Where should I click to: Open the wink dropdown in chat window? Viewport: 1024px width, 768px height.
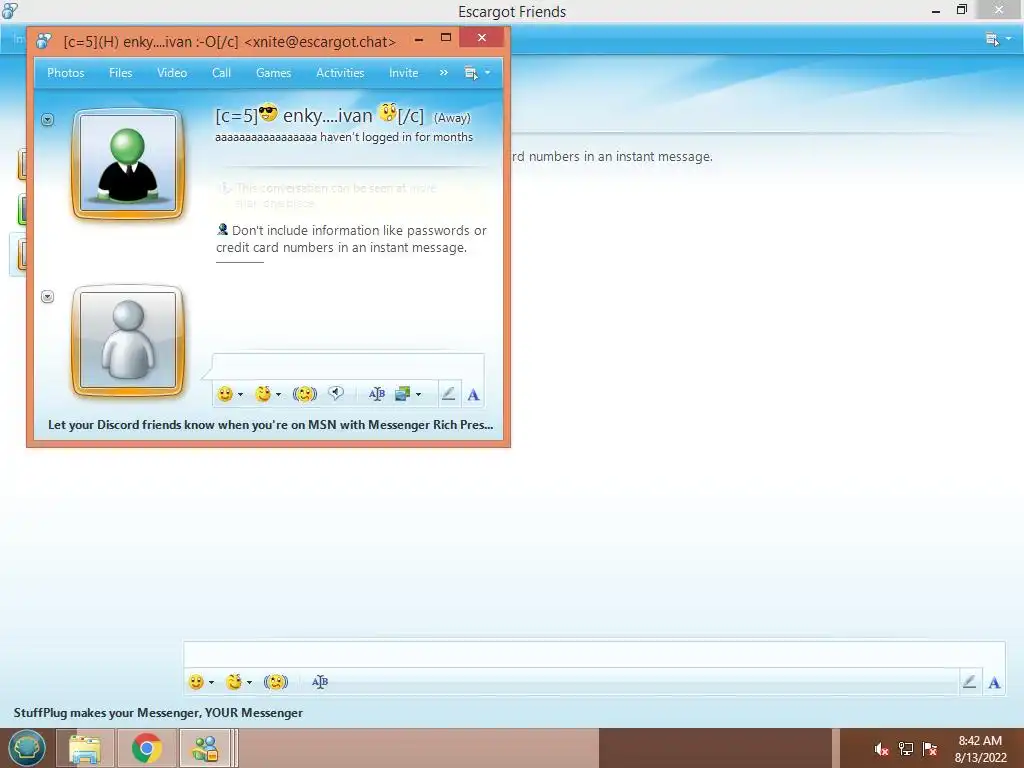tap(278, 394)
